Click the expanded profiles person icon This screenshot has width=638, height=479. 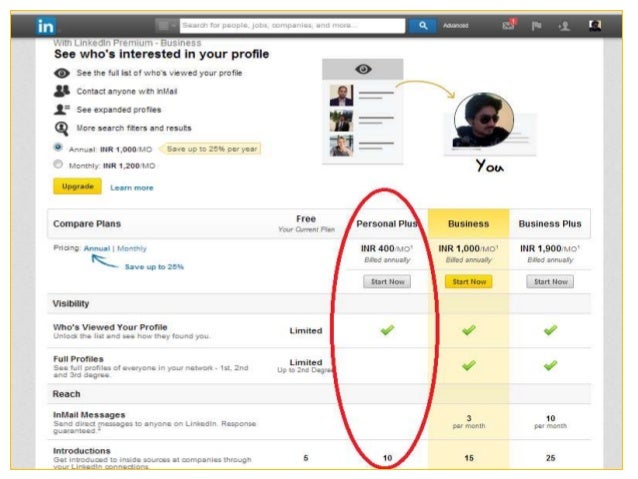pyautogui.click(x=62, y=109)
